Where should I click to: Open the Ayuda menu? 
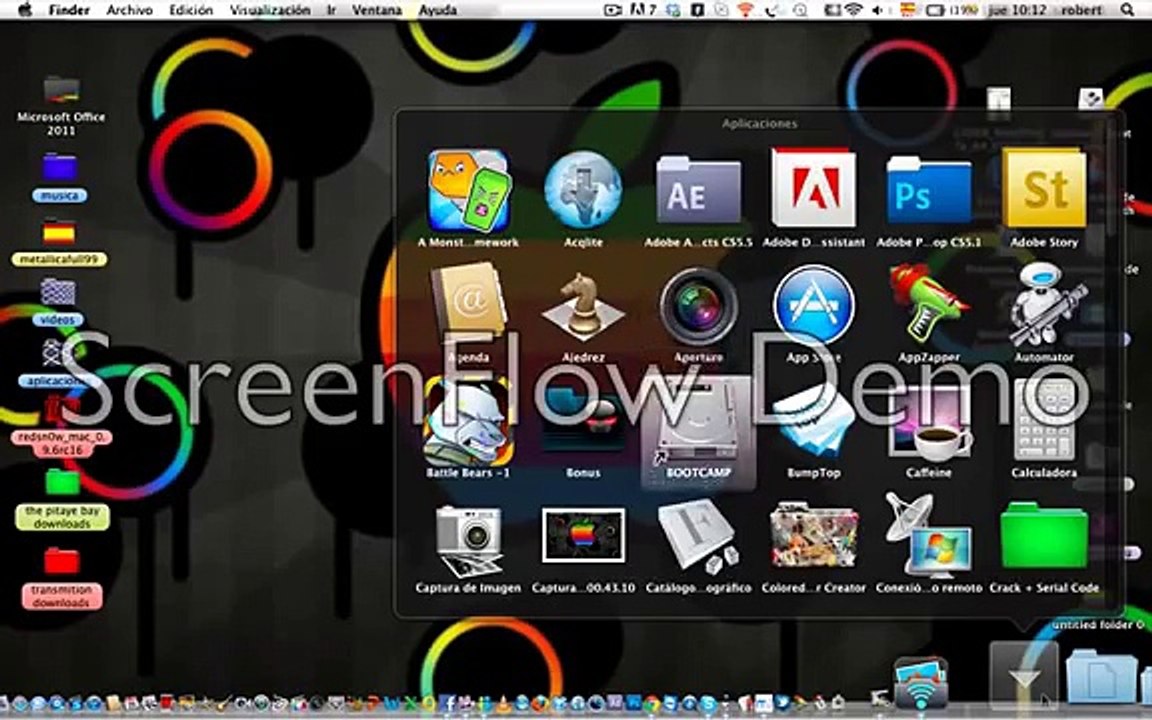(x=438, y=10)
